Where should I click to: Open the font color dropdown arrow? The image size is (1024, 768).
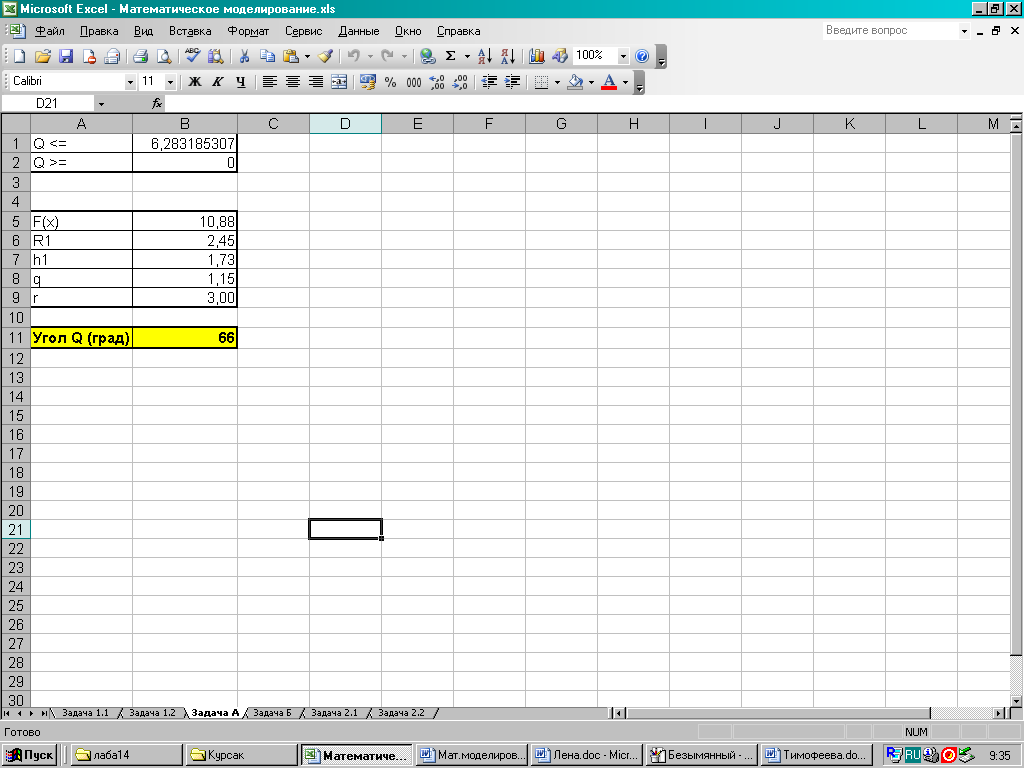626,82
